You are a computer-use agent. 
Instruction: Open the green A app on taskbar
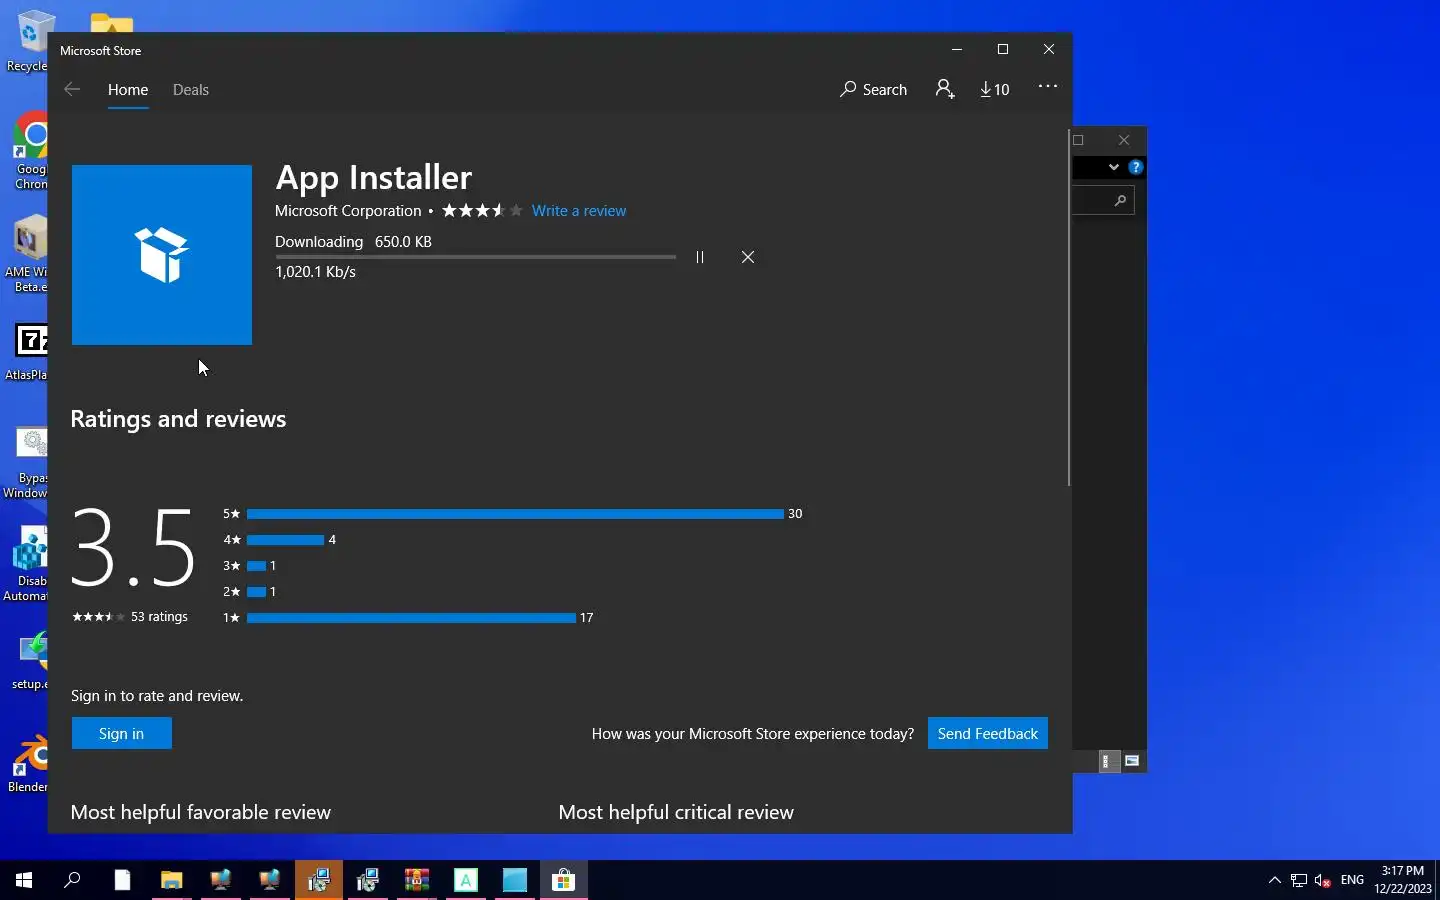[466, 880]
